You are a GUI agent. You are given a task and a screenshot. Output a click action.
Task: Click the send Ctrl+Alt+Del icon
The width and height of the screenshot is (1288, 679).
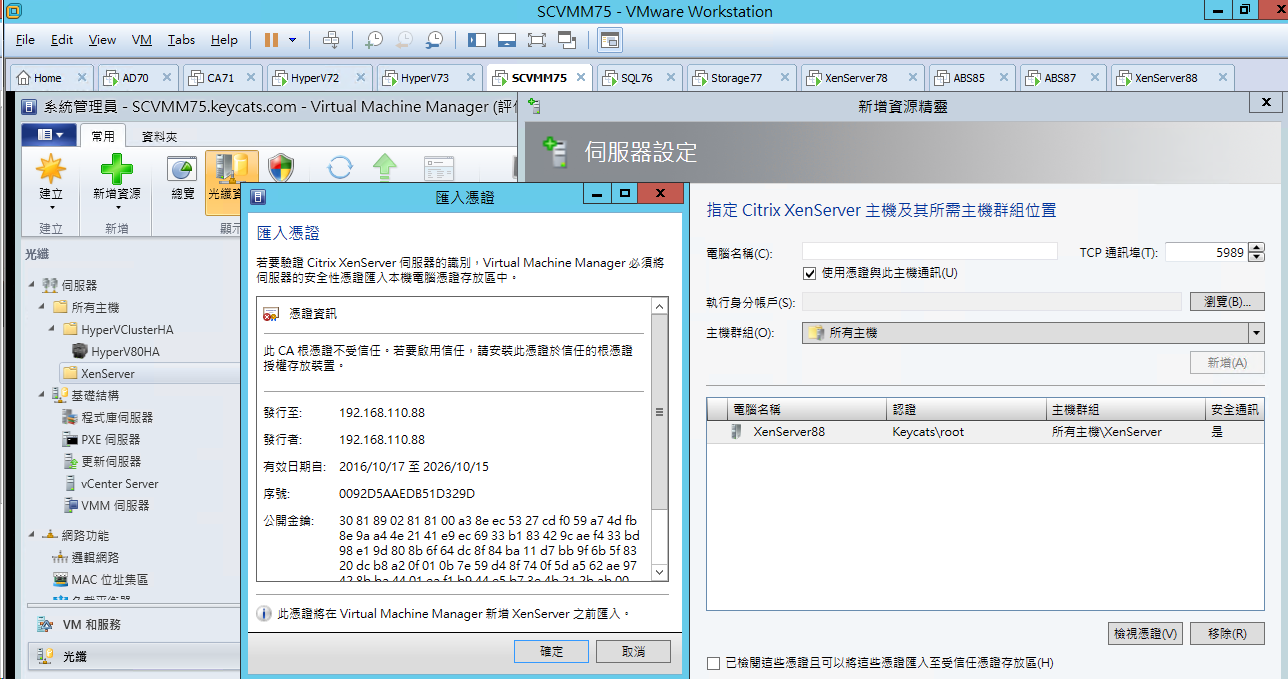point(331,40)
